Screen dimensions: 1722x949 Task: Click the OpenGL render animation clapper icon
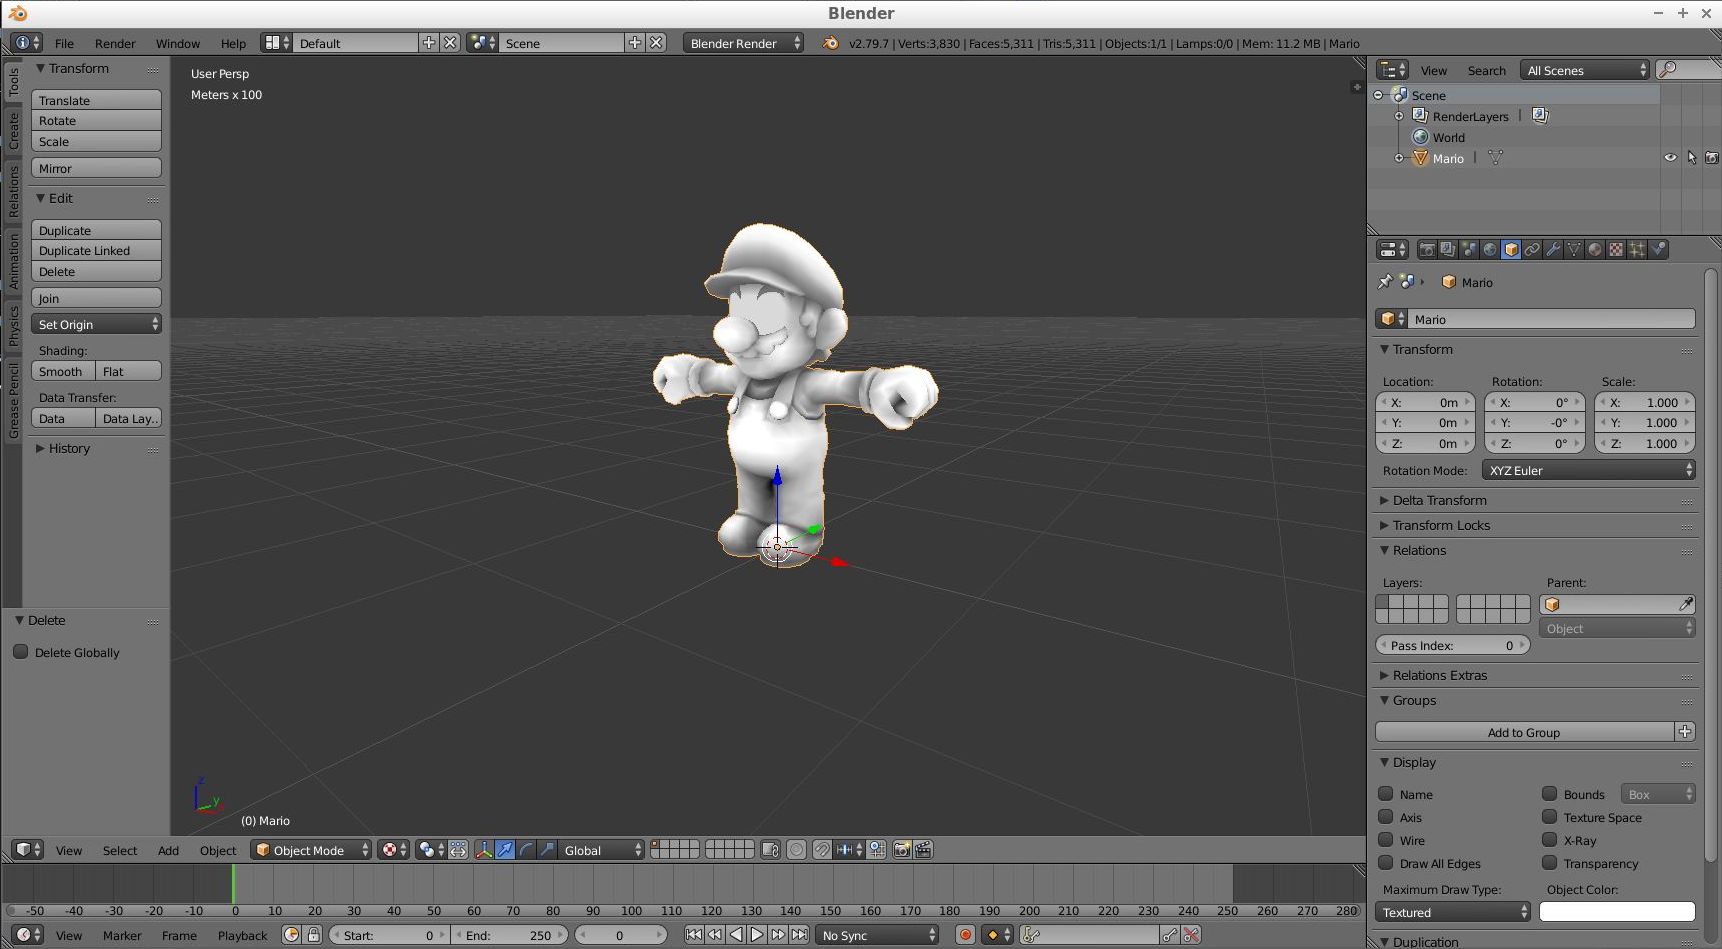923,850
